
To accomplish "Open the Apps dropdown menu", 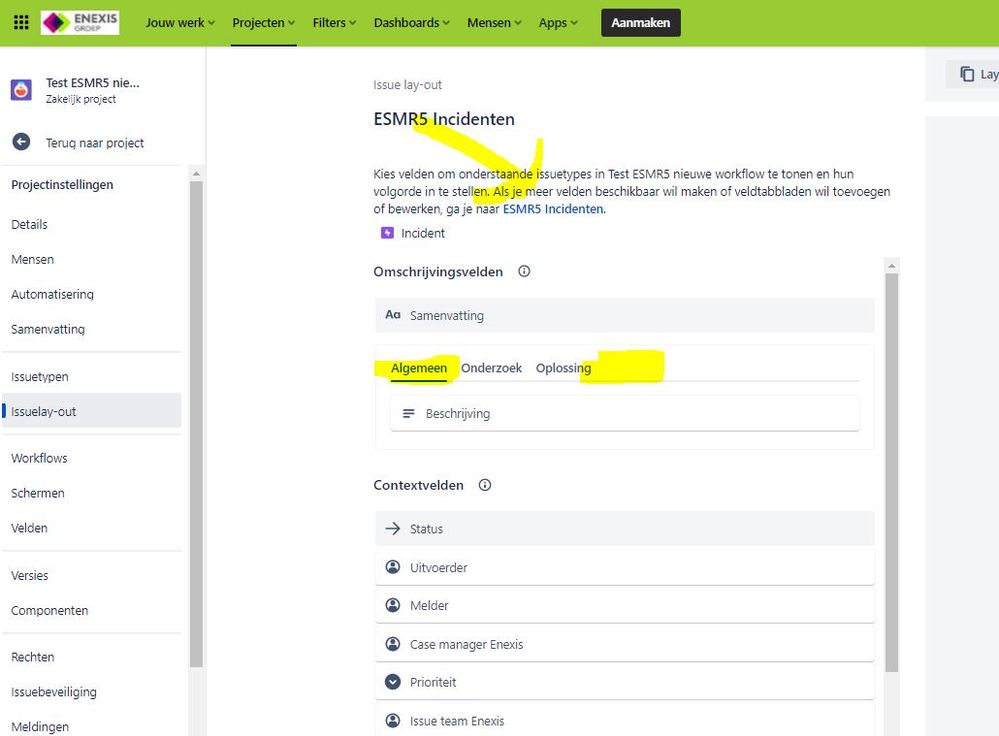I will [x=558, y=23].
